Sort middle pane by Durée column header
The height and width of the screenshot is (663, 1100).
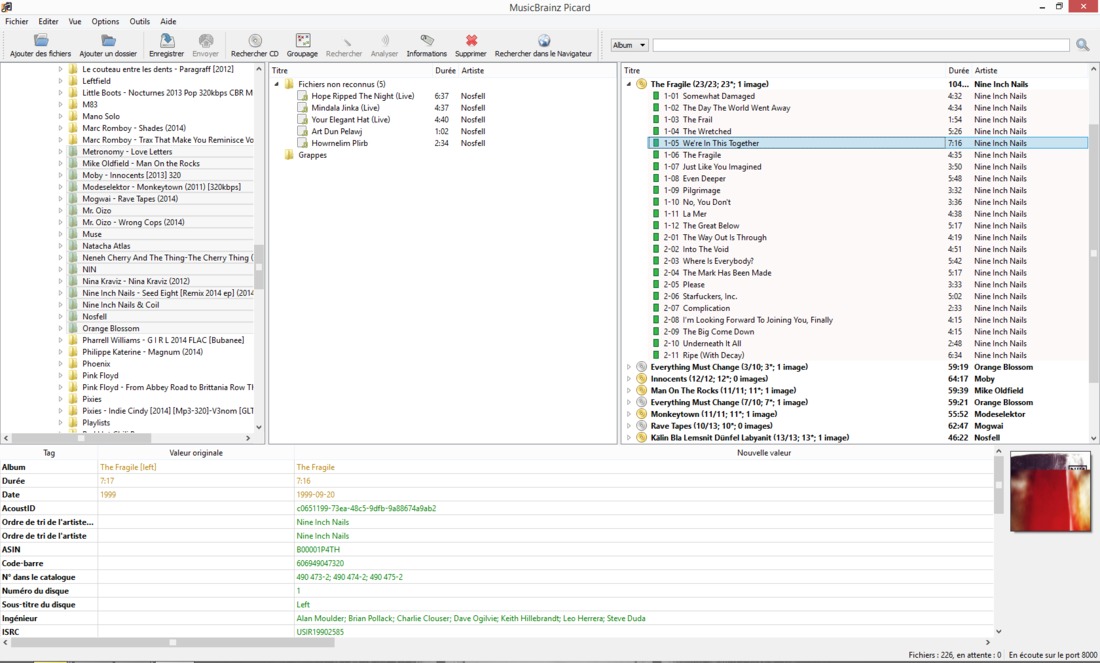pyautogui.click(x=445, y=70)
